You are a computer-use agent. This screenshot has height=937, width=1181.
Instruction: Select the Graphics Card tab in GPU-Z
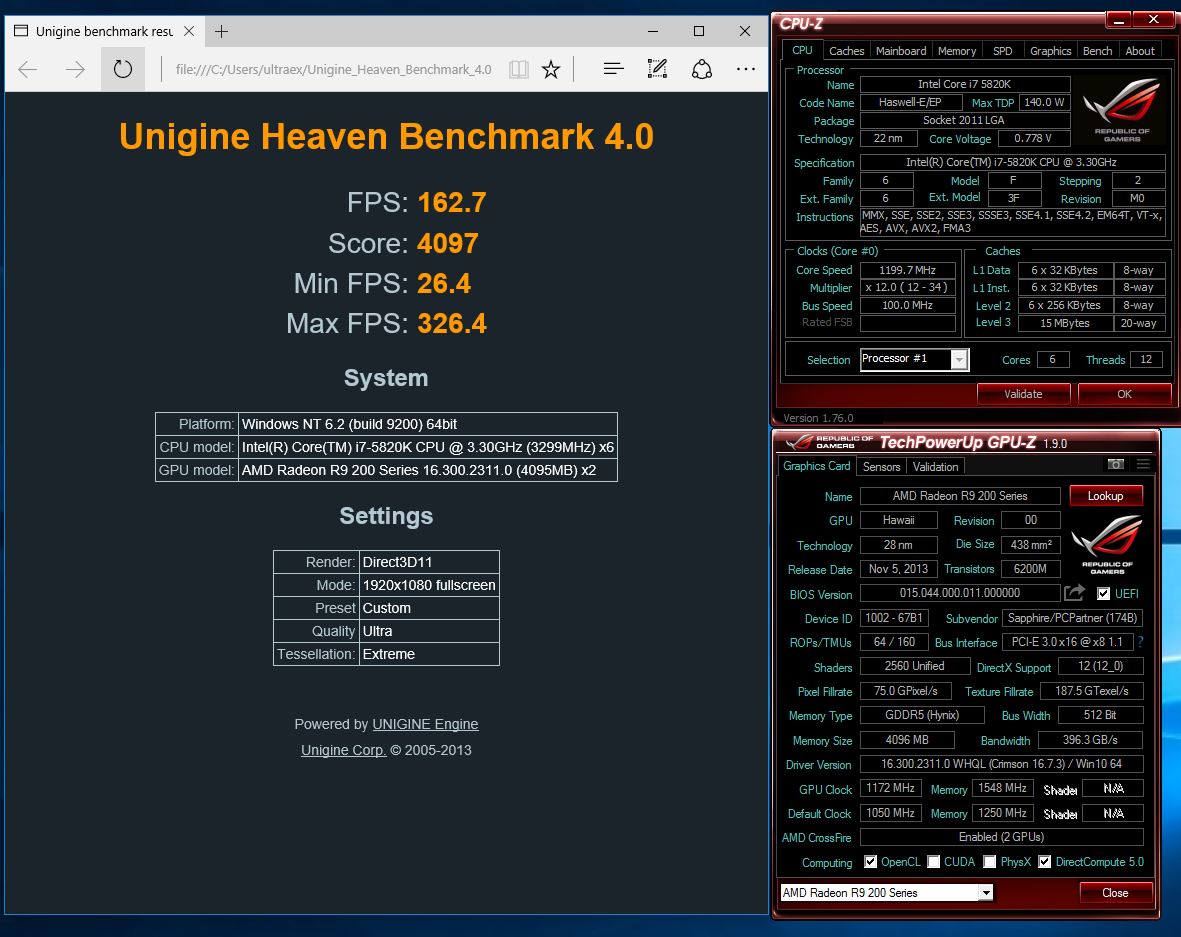[x=816, y=465]
